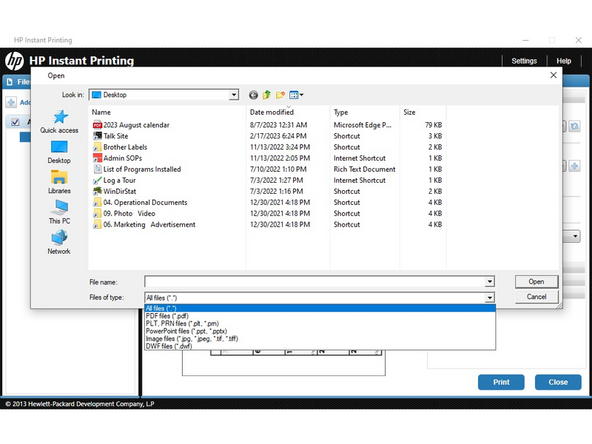Click the blue Print button
Image resolution: width=592 pixels, height=444 pixels.
point(501,382)
